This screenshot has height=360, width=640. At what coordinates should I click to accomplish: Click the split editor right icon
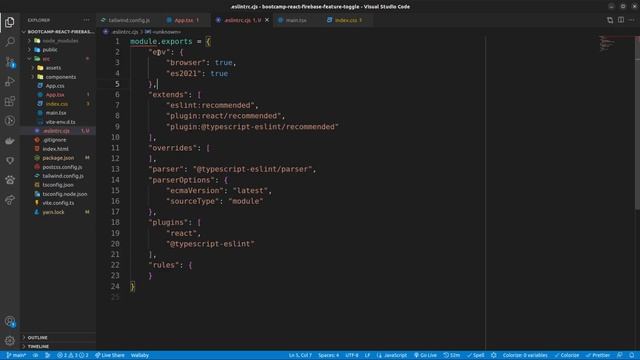(x=621, y=20)
